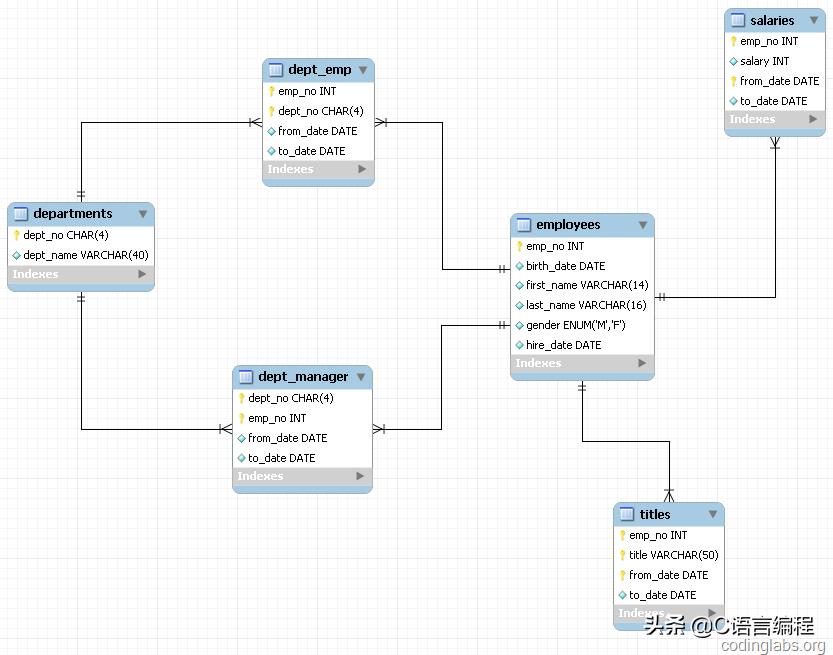The image size is (833, 655).
Task: Expand Indexes section of salaries table
Action: pyautogui.click(x=813, y=119)
